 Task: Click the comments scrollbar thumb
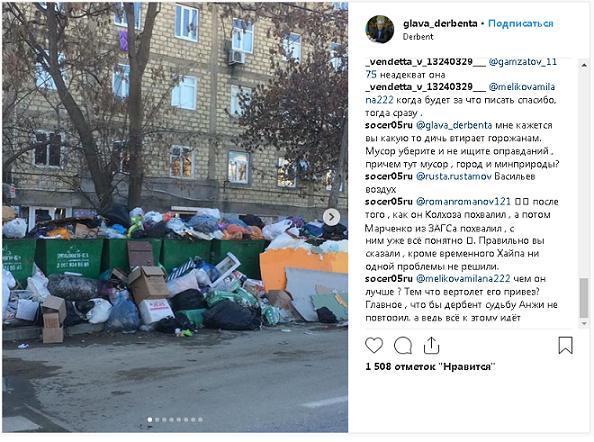(x=584, y=297)
